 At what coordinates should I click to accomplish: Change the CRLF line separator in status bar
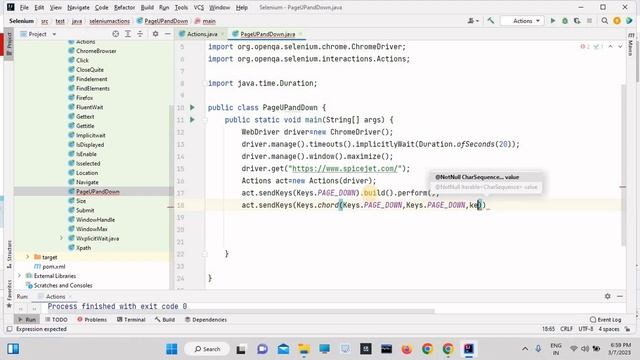click(x=567, y=329)
